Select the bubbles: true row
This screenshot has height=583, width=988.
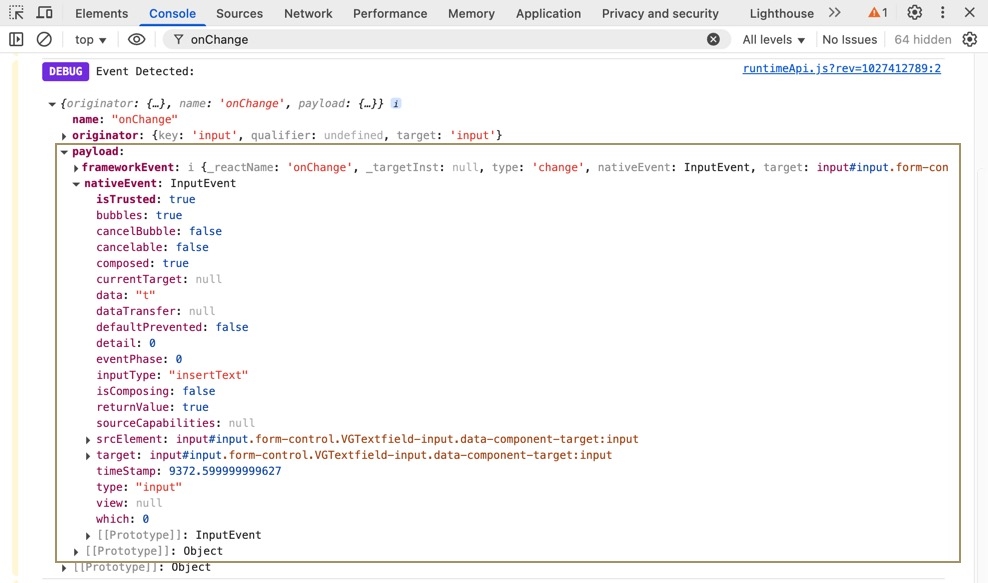click(x=139, y=215)
